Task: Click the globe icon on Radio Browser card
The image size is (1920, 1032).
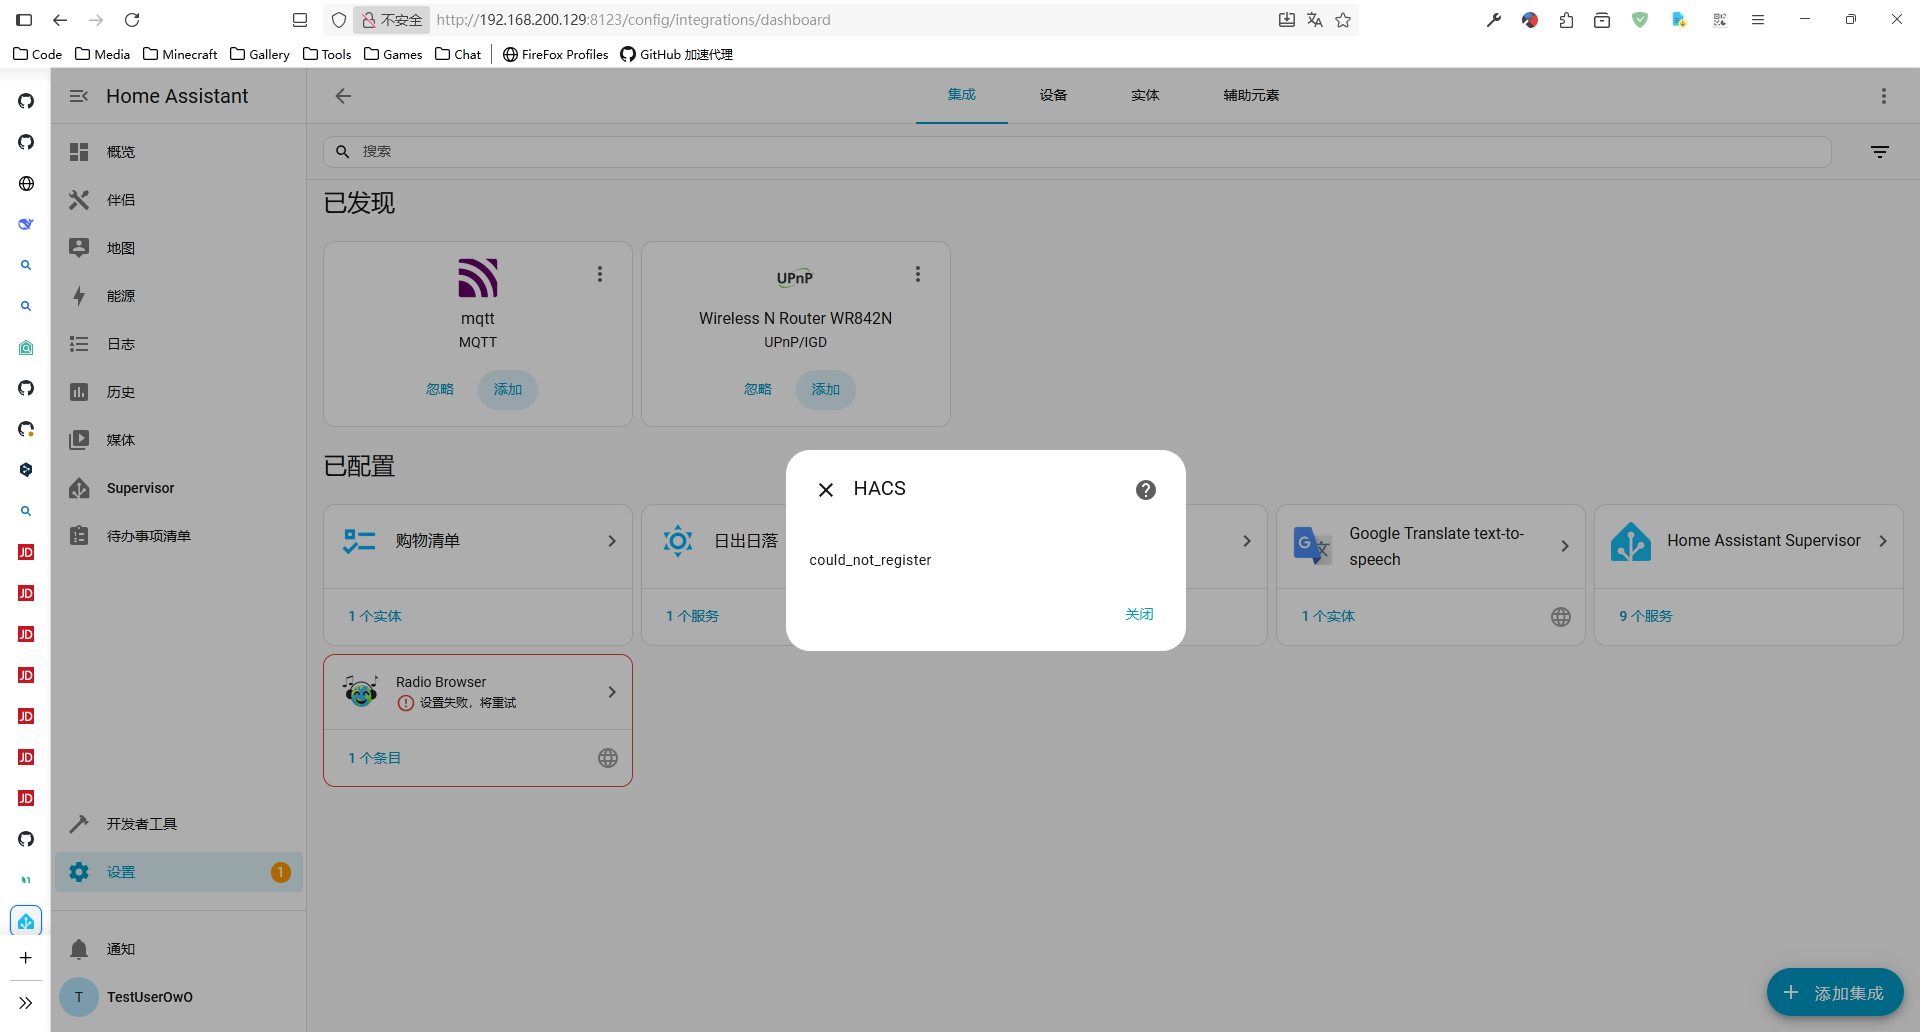Action: tap(608, 758)
